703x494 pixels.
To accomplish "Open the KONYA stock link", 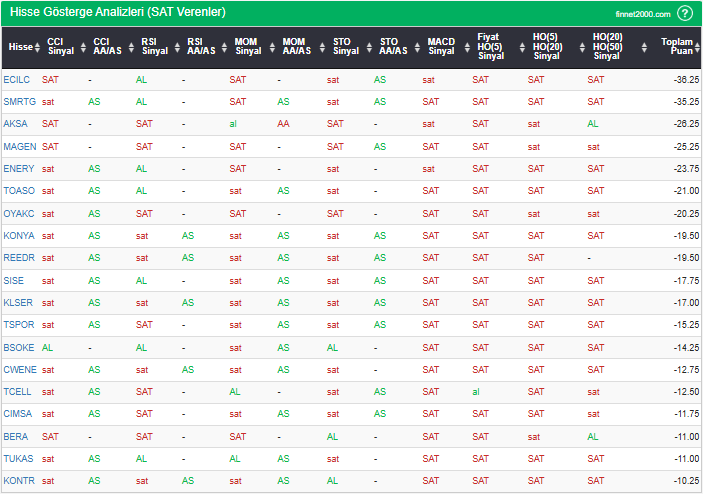I will point(19,235).
